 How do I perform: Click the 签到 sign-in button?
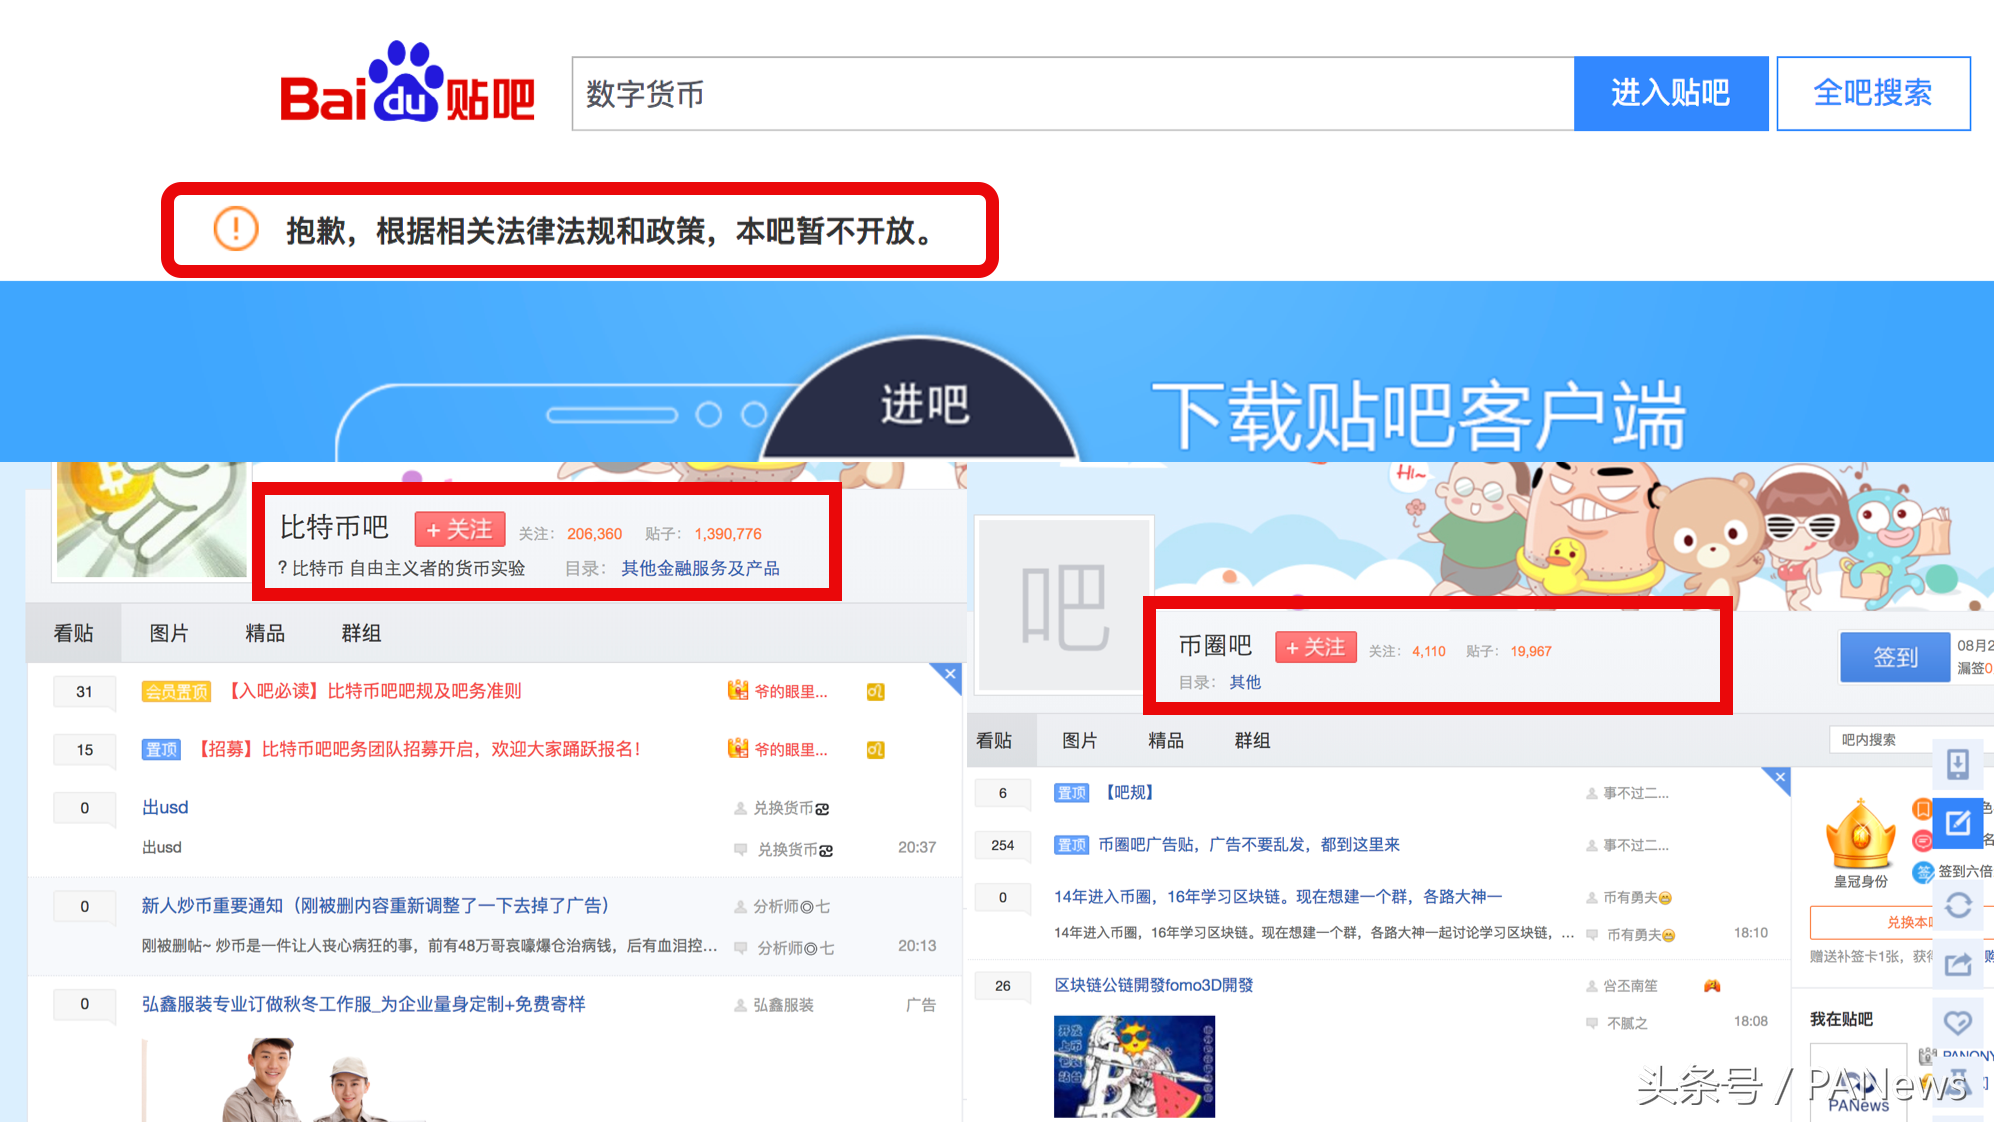(x=1894, y=657)
